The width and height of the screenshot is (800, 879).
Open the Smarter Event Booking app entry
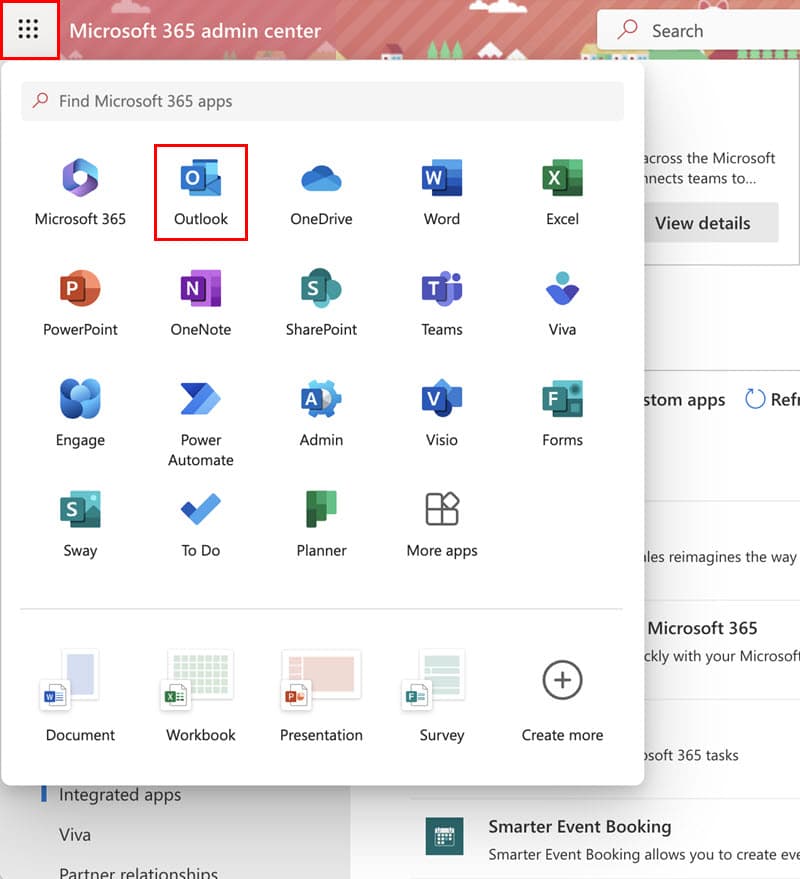point(611,839)
